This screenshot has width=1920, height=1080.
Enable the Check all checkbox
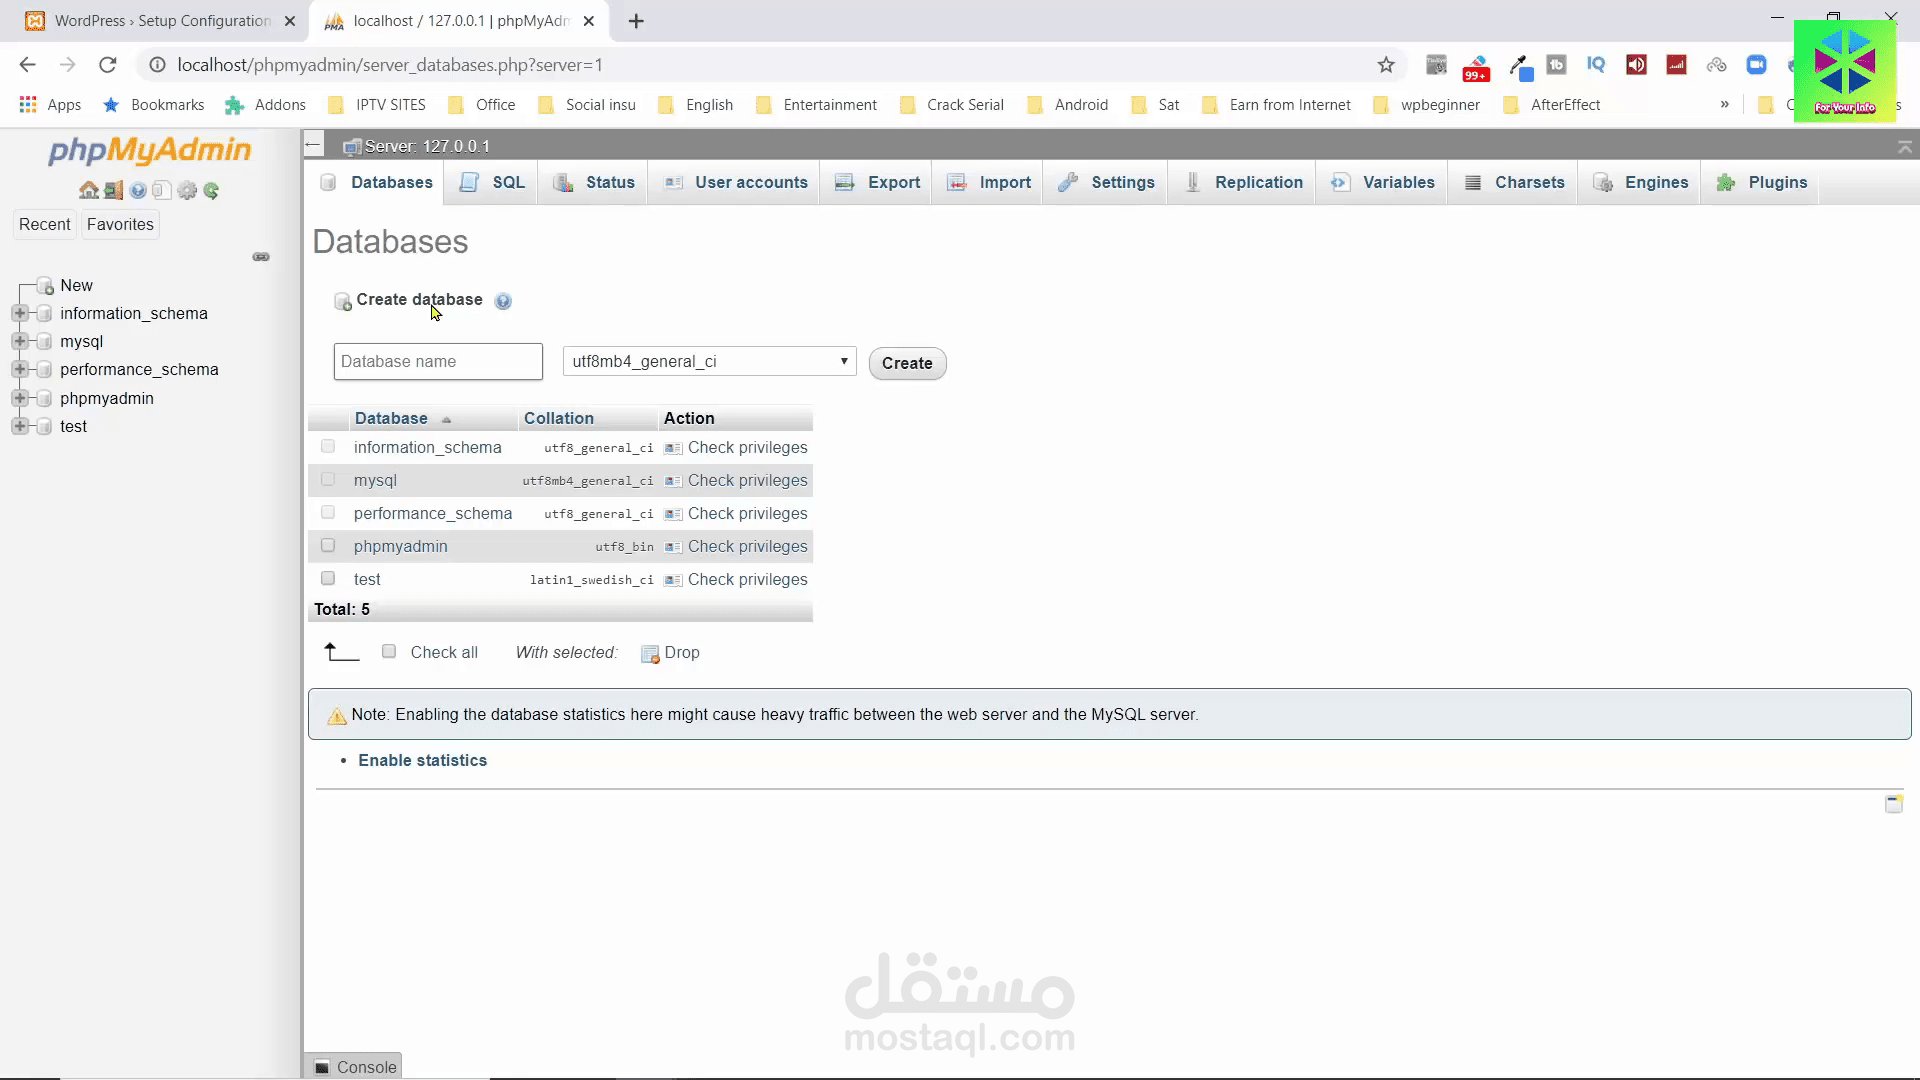coord(389,652)
